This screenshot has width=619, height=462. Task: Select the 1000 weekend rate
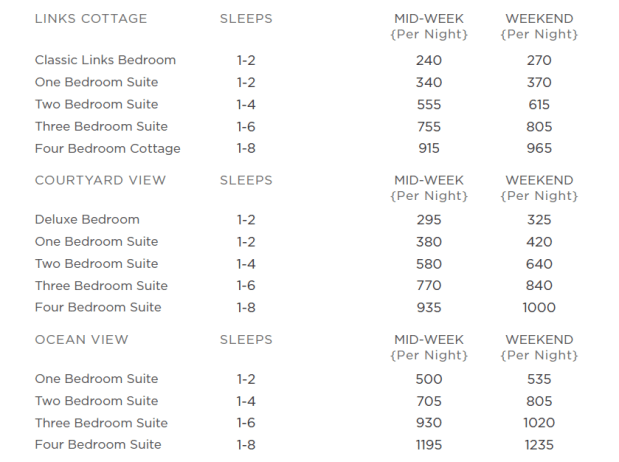click(x=539, y=308)
